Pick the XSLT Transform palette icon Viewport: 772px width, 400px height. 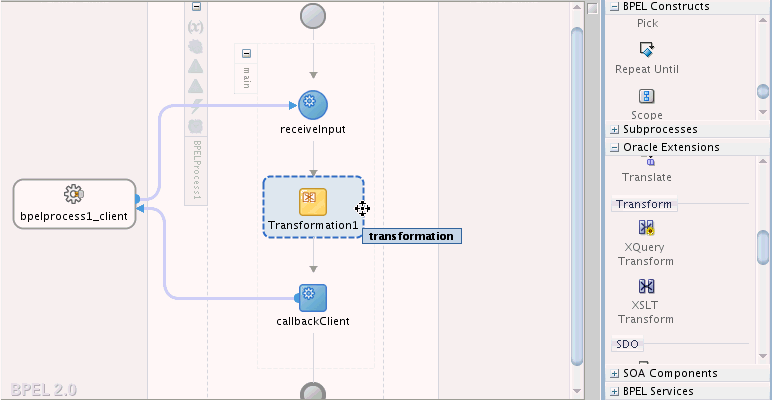coord(646,286)
